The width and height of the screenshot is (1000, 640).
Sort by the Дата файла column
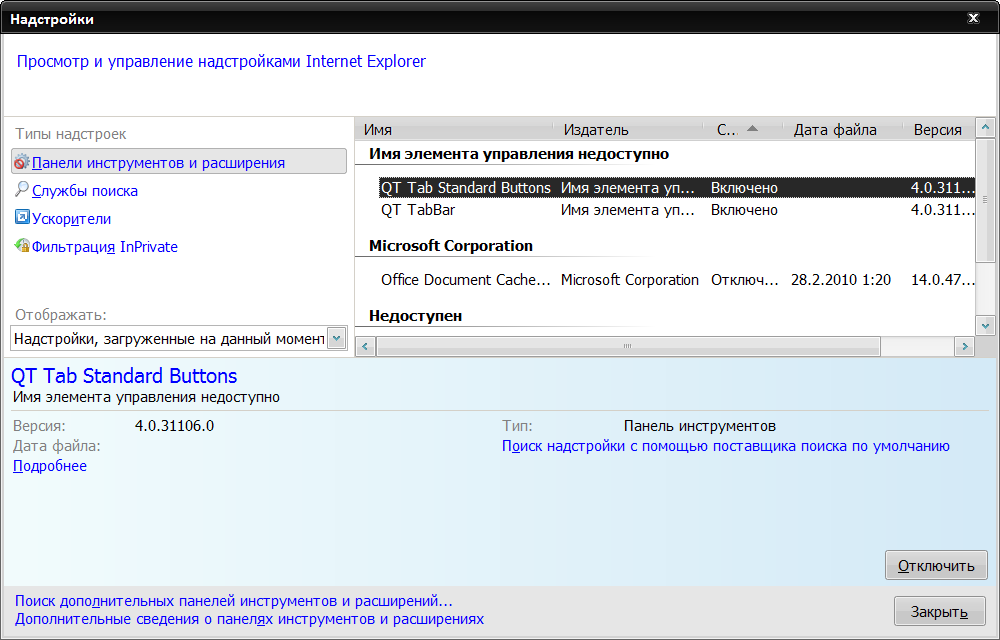(x=835, y=130)
